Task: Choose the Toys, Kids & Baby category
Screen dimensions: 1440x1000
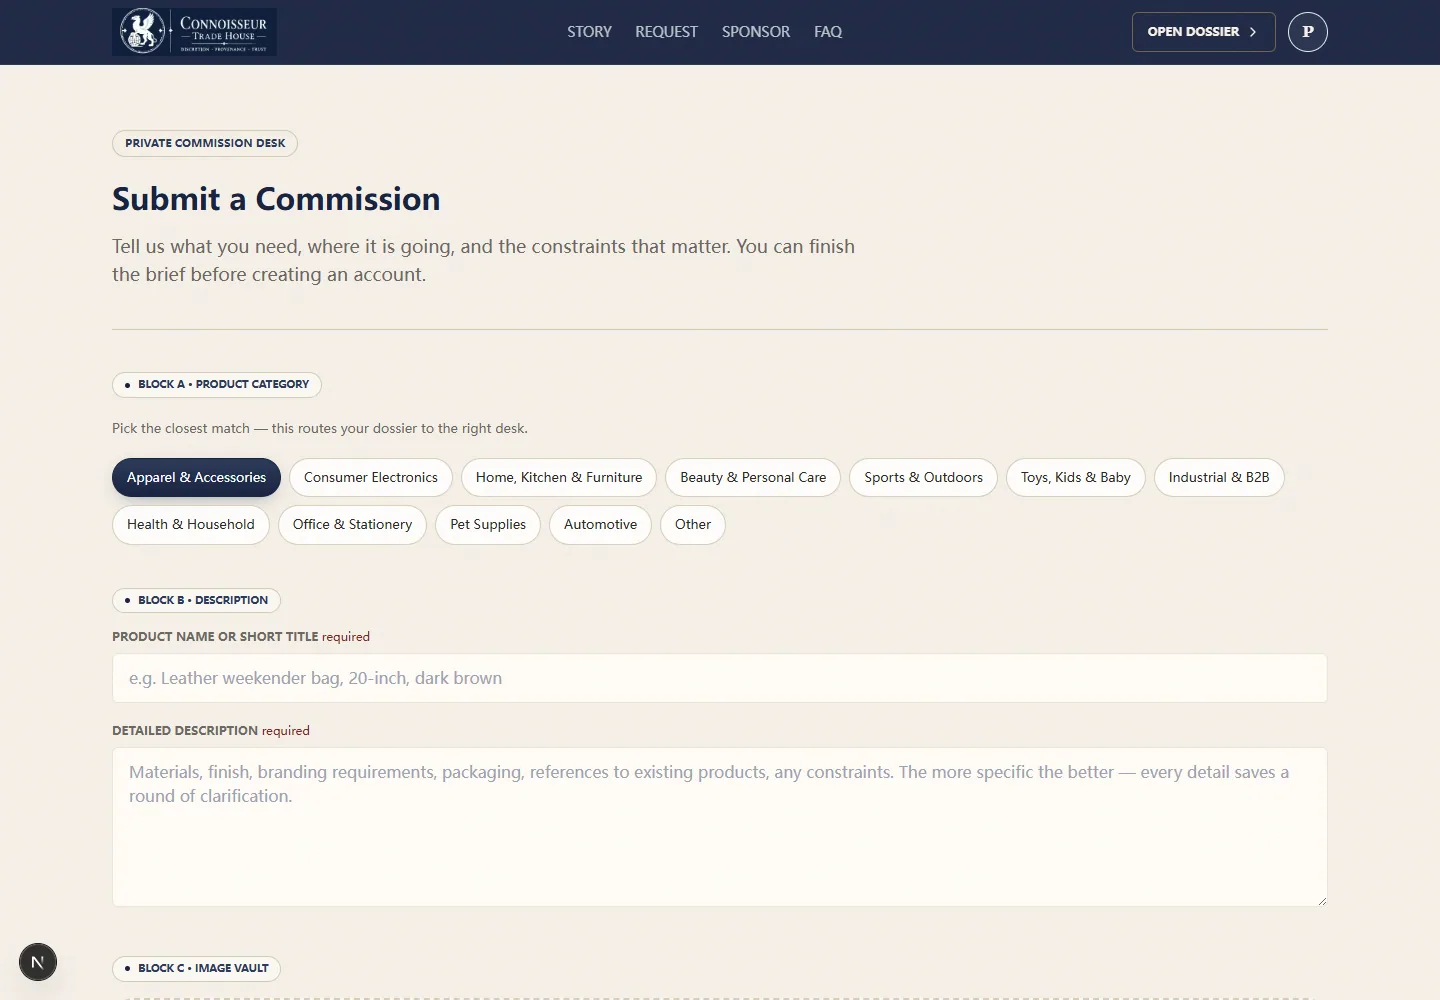Action: pyautogui.click(x=1076, y=477)
